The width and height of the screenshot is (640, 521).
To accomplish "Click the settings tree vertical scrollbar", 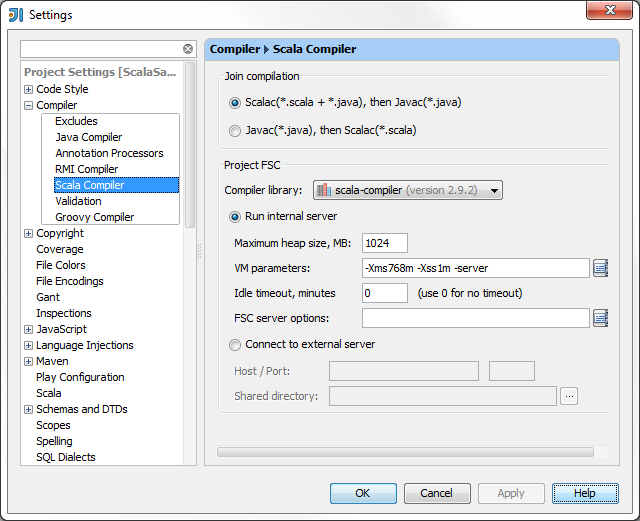I will point(190,150).
